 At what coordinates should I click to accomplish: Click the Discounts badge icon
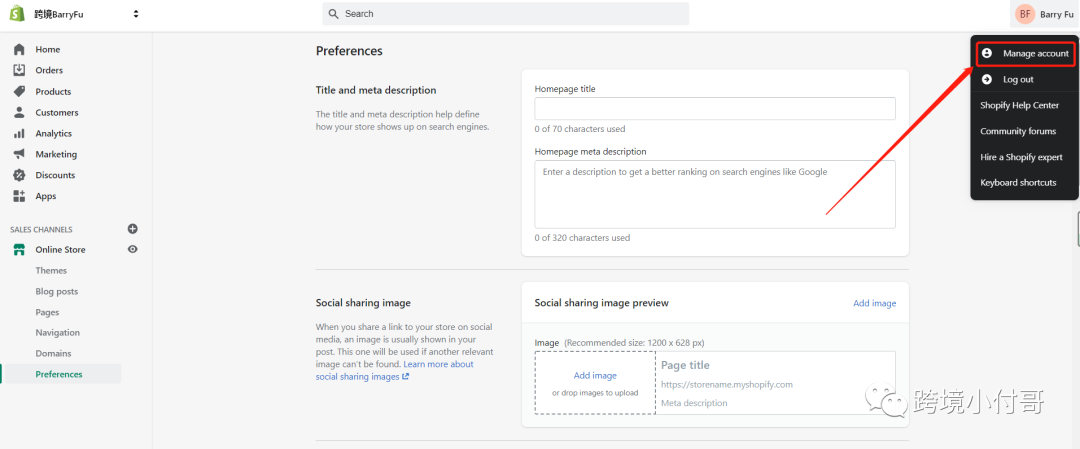tap(19, 175)
